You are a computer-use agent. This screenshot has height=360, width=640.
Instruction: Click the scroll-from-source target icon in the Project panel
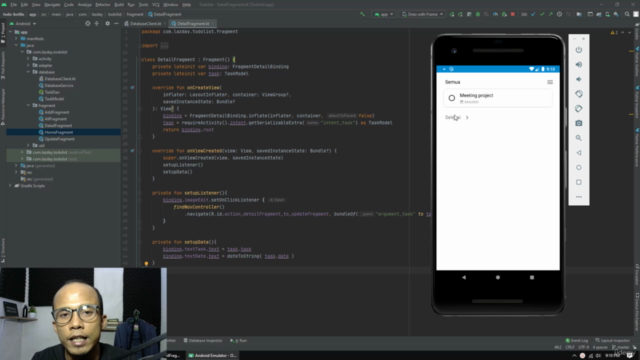coord(88,24)
